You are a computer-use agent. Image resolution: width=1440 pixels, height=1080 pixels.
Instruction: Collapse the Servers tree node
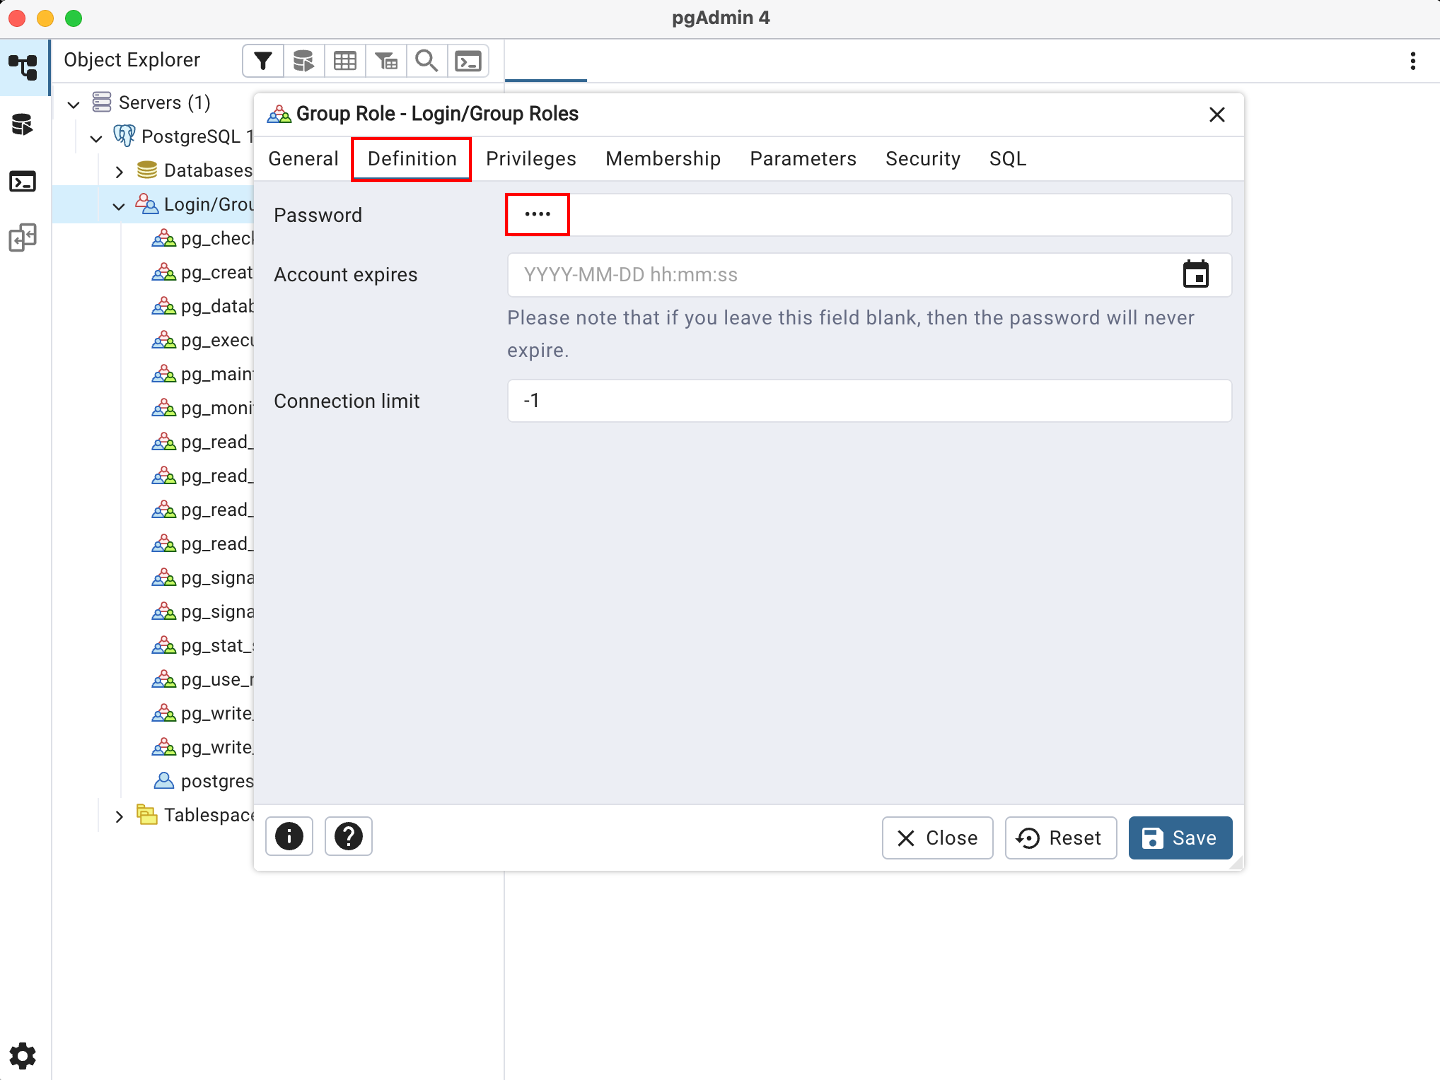(x=73, y=104)
